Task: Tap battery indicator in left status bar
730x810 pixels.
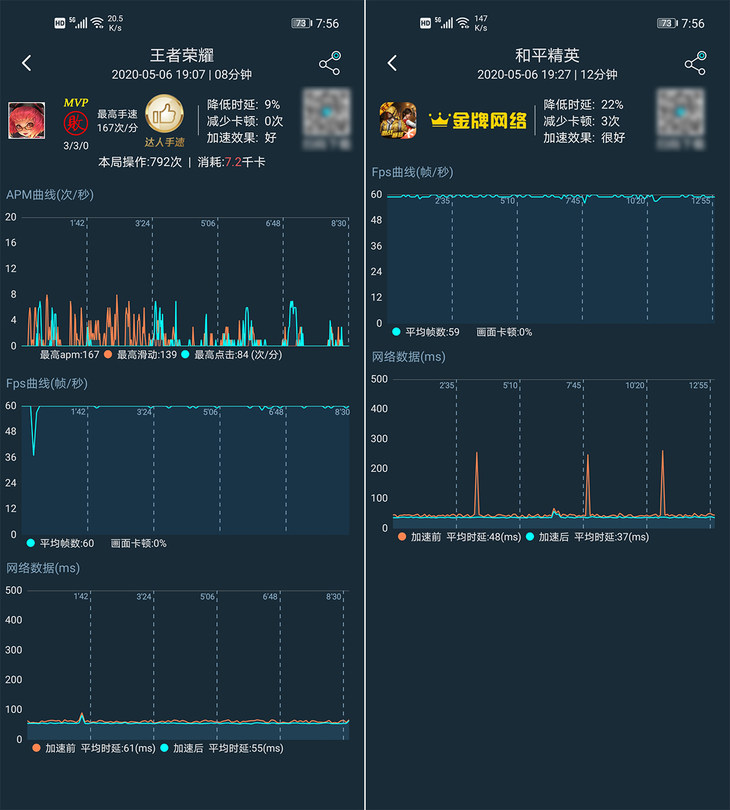Action: (300, 23)
